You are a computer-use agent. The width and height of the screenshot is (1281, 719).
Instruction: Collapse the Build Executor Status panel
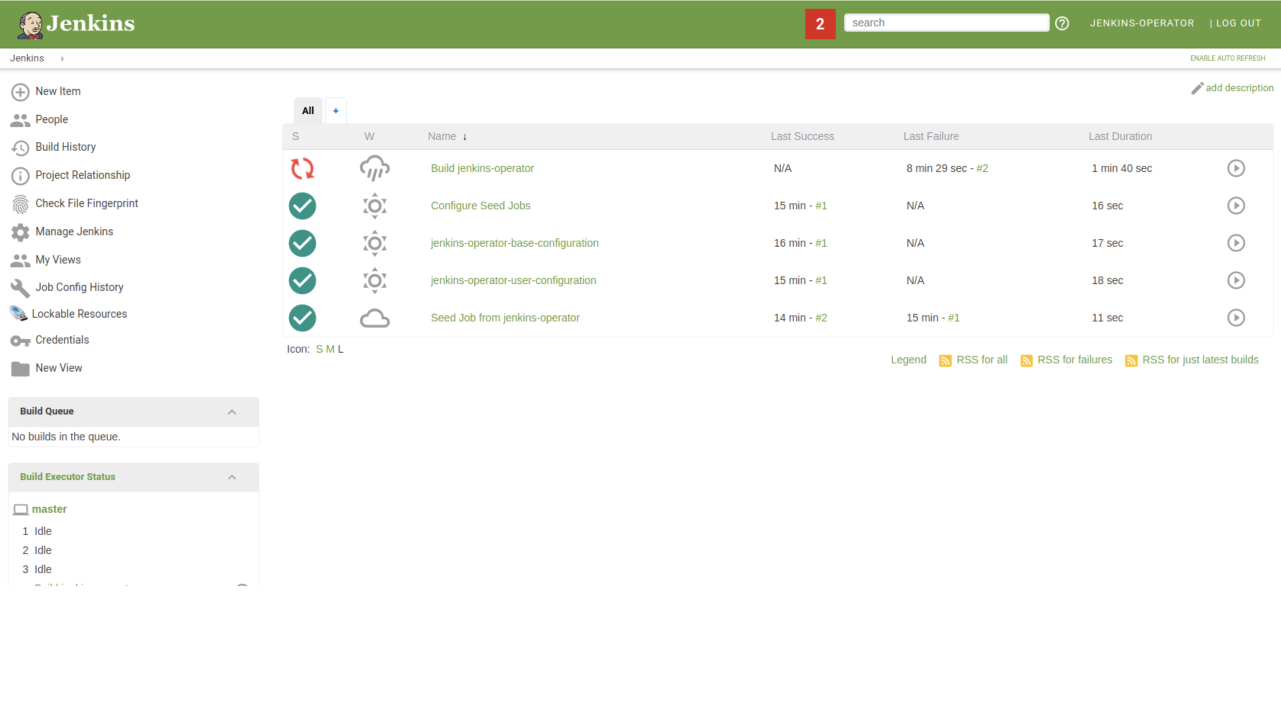232,477
